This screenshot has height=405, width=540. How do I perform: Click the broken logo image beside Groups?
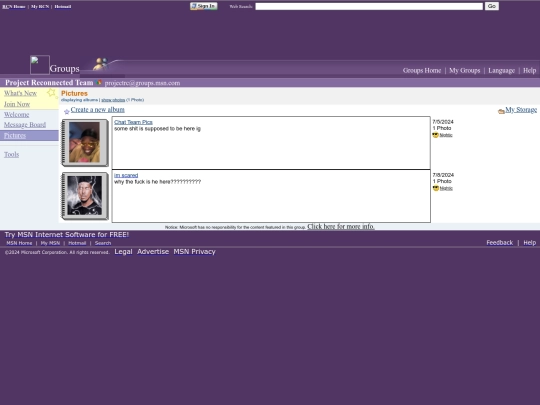click(40, 65)
